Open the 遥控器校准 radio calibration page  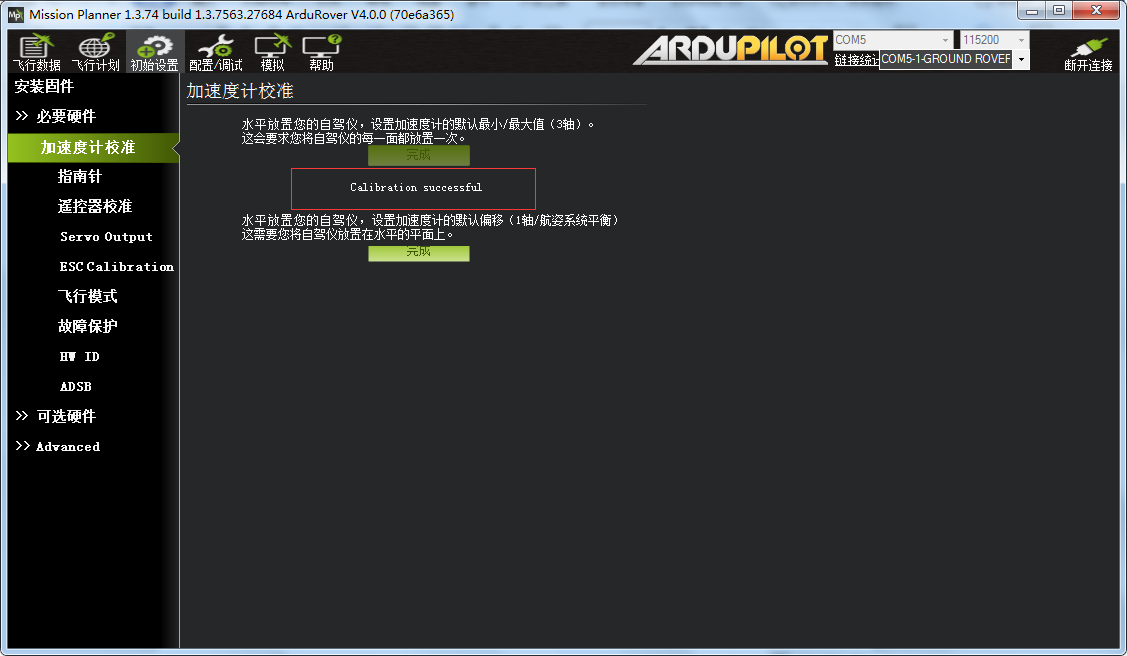[95, 207]
